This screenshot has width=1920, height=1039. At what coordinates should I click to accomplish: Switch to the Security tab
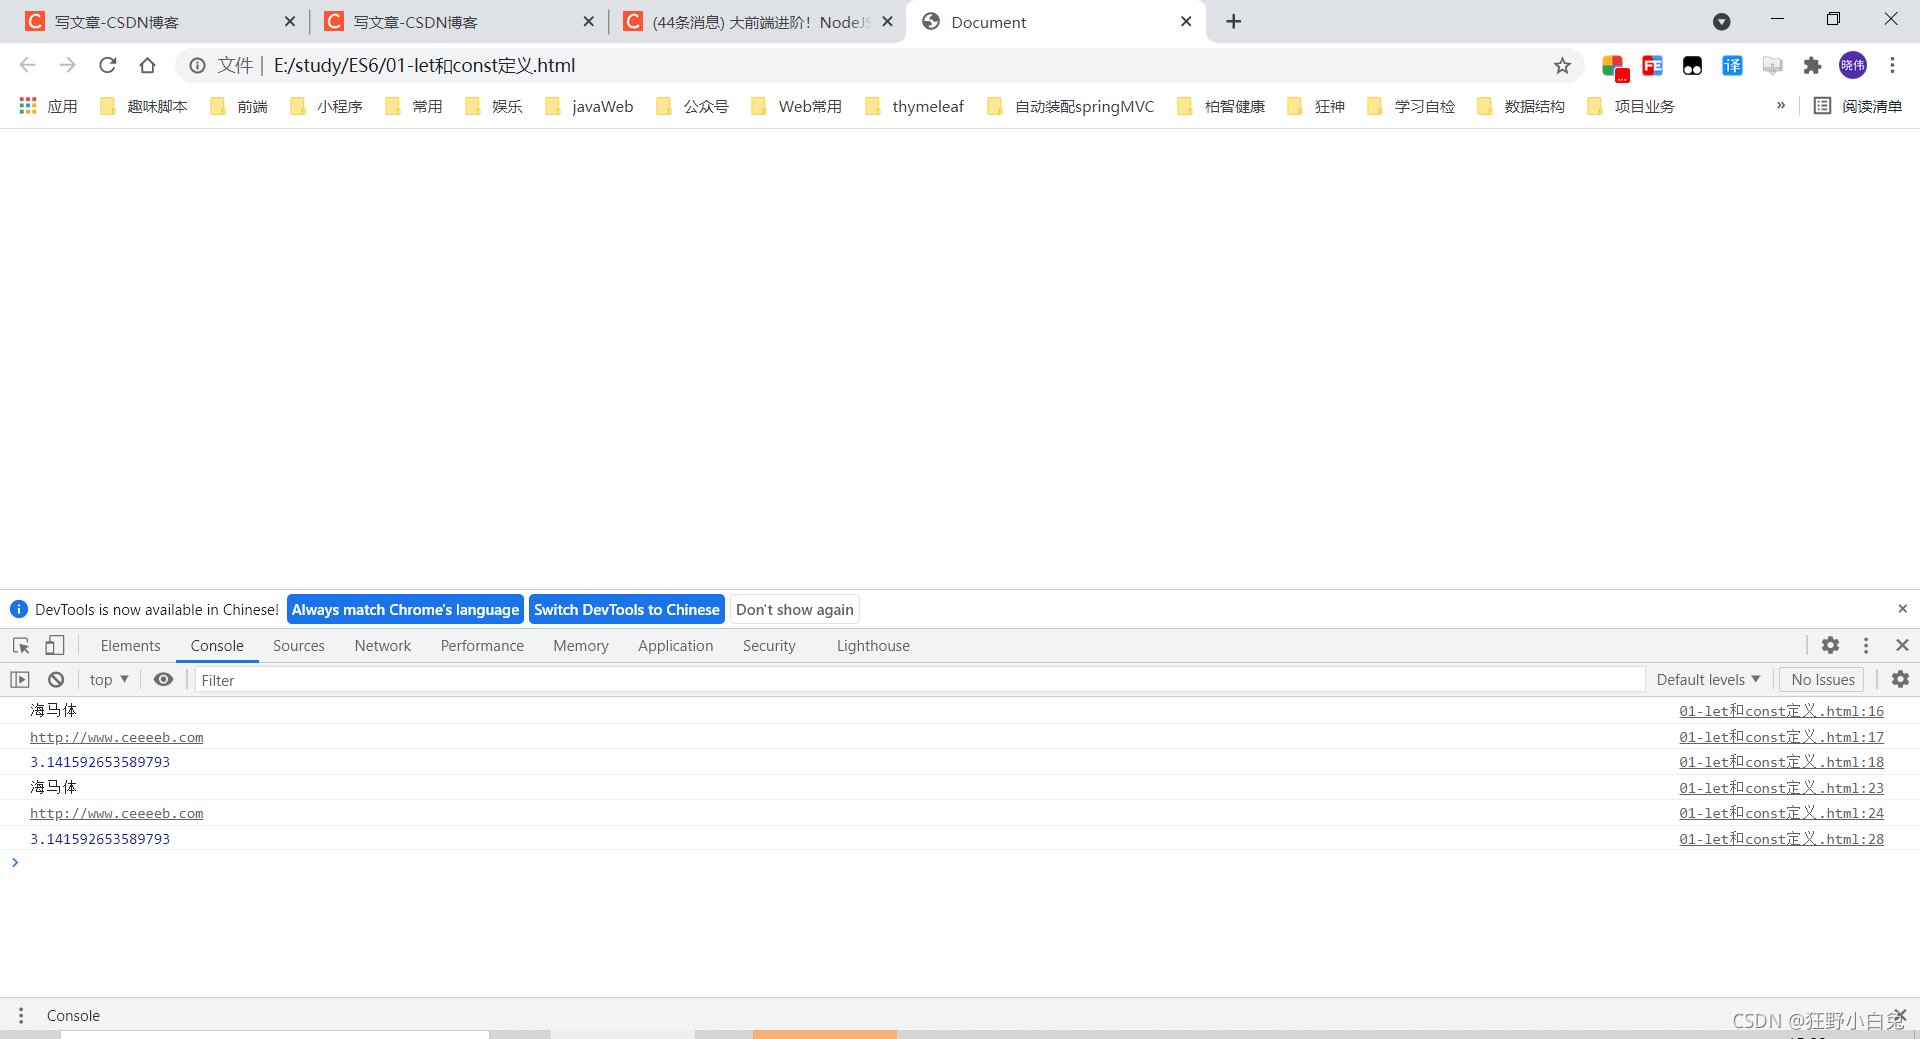tap(769, 646)
